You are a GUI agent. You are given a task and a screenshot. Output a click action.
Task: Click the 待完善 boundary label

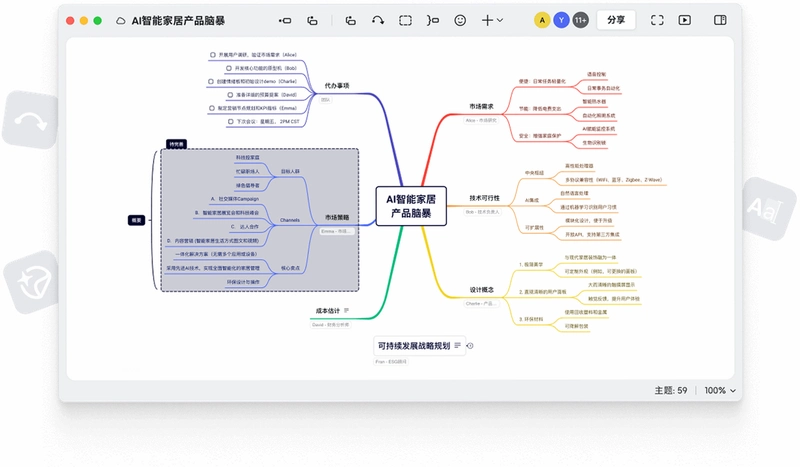[177, 144]
